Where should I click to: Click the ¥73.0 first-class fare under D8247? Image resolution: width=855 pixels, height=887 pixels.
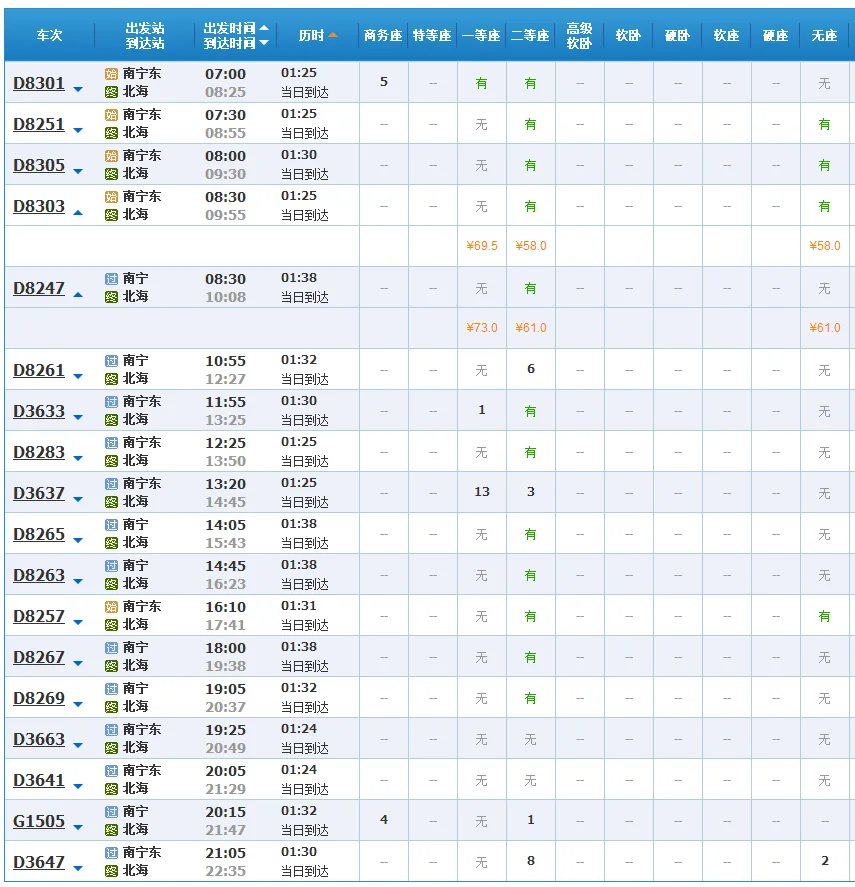pos(481,327)
